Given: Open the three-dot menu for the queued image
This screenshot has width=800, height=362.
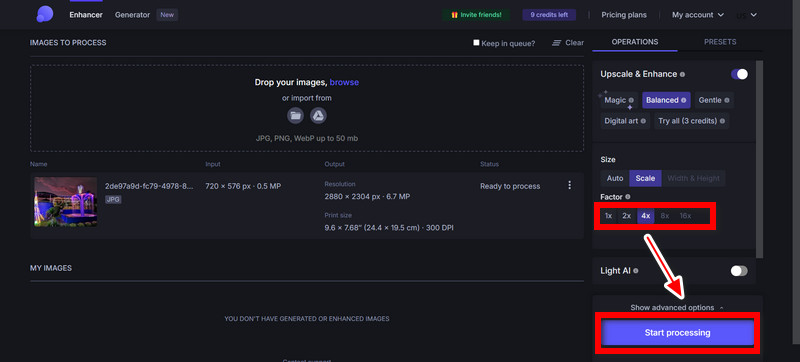Looking at the screenshot, I should [x=570, y=186].
